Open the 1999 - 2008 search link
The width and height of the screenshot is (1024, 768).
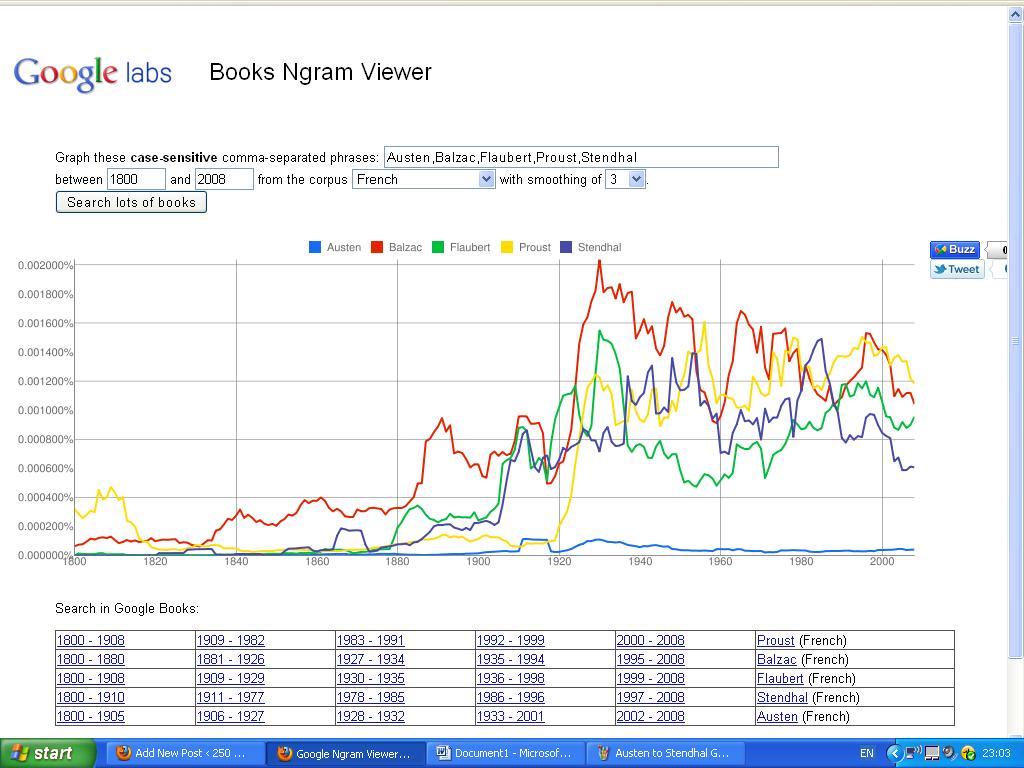pyautogui.click(x=650, y=679)
